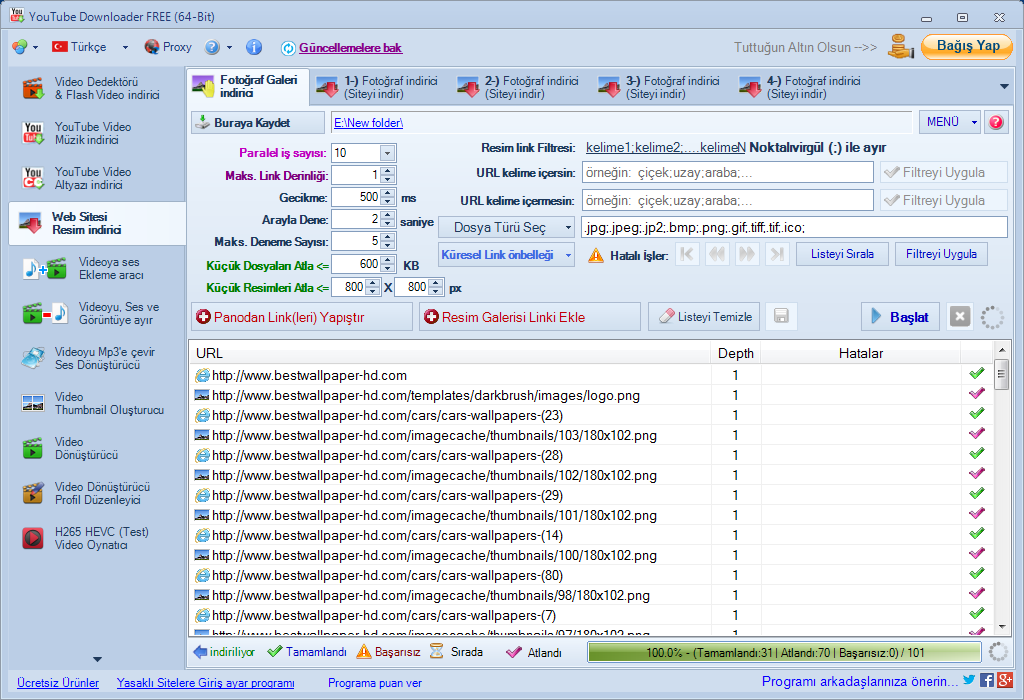The width and height of the screenshot is (1024, 700).
Task: Open the Türkçe language dropdown
Action: point(90,47)
